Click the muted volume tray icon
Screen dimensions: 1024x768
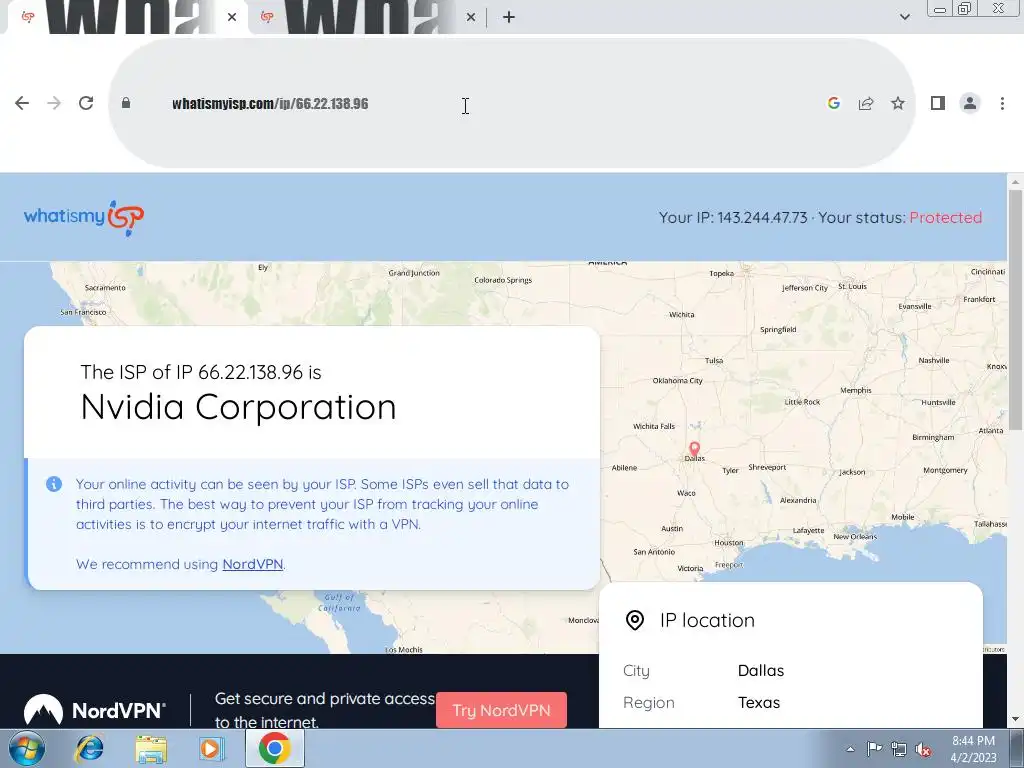coord(923,749)
